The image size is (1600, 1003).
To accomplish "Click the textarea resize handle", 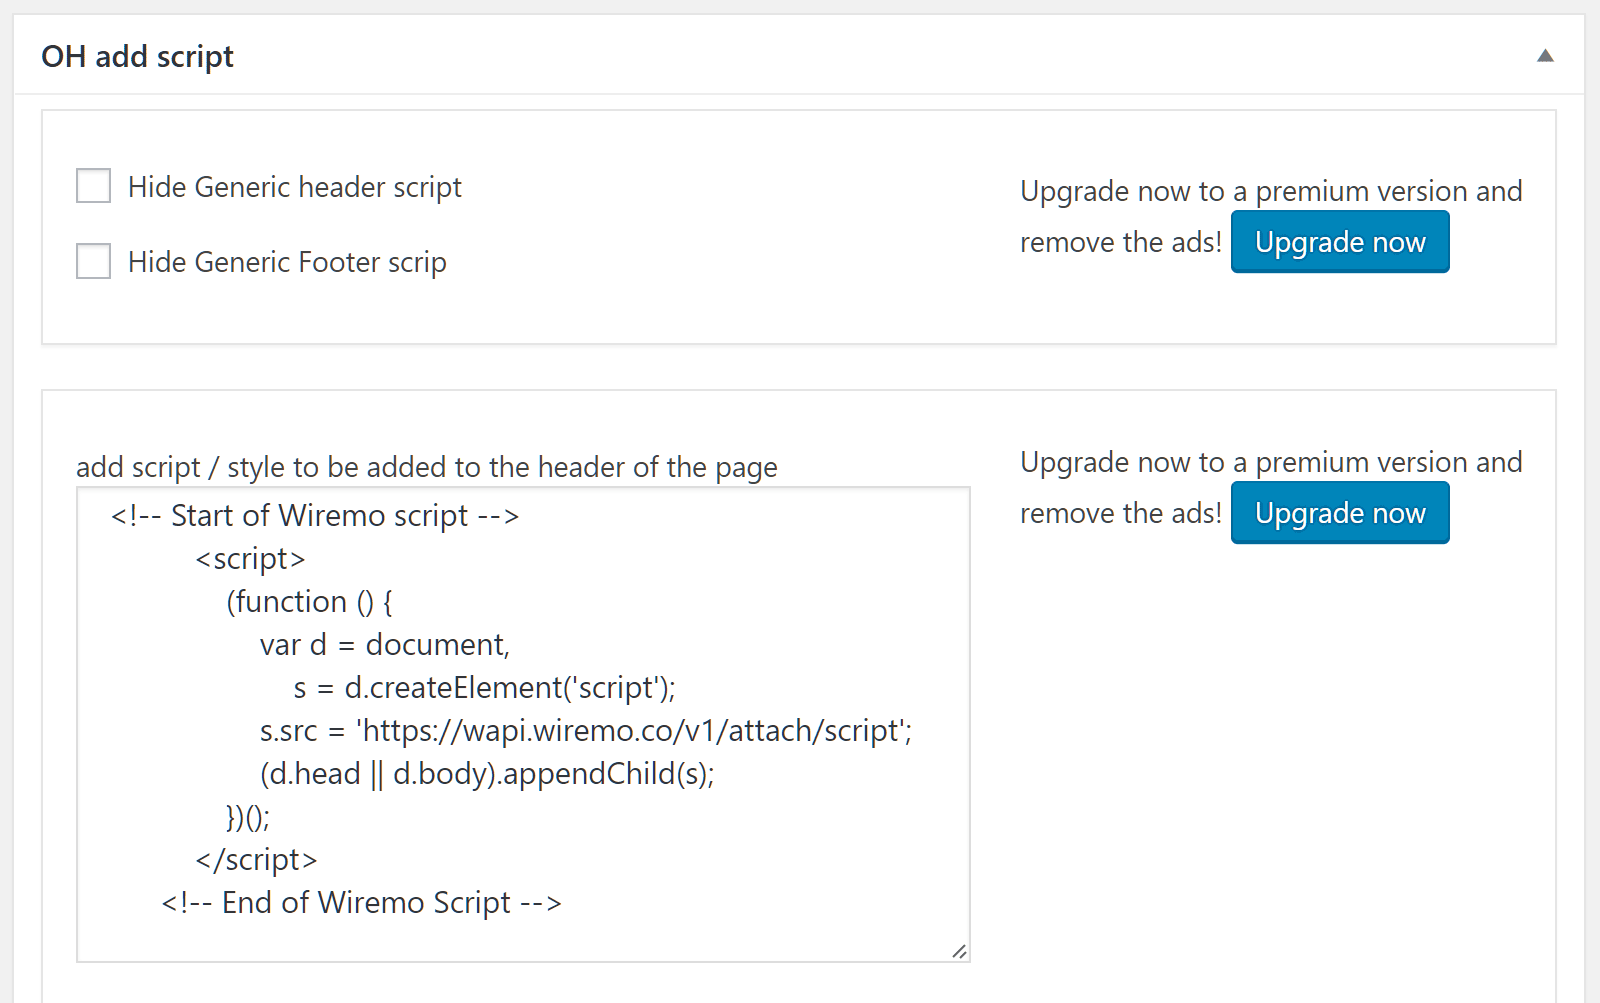I will tap(959, 951).
